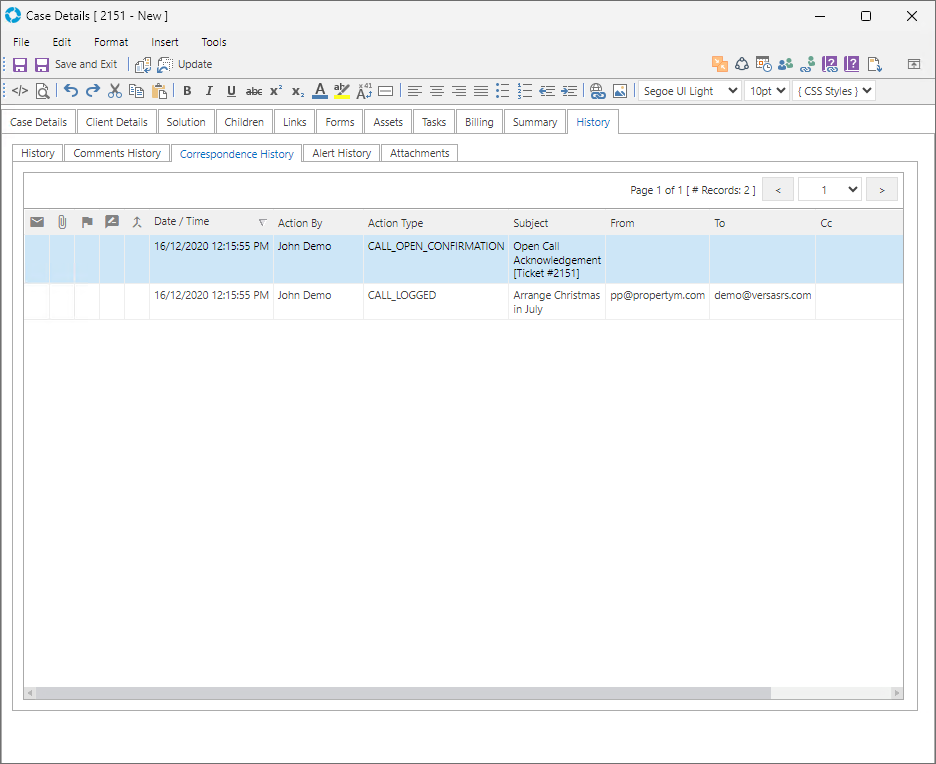The width and height of the screenshot is (936, 764).
Task: Click the Undo arrow icon
Action: point(71,91)
